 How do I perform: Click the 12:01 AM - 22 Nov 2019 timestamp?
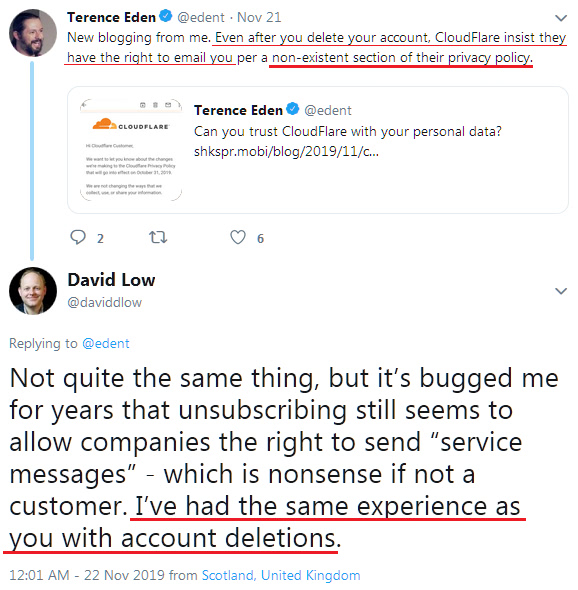[87, 575]
